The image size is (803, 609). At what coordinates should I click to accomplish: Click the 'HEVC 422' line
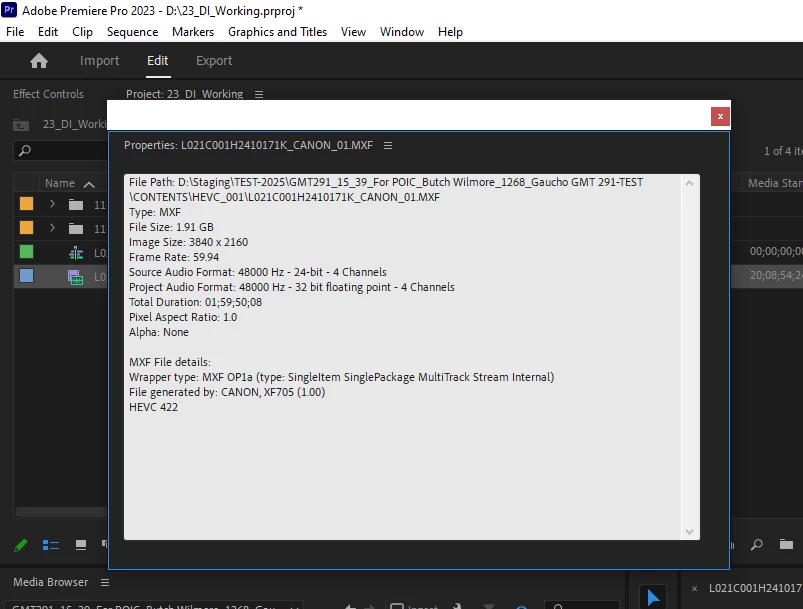coord(153,408)
